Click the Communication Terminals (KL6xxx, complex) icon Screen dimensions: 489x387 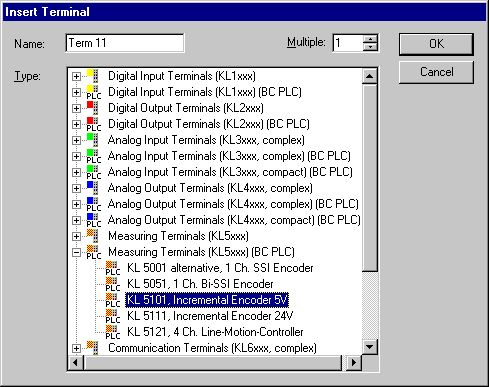coord(93,348)
